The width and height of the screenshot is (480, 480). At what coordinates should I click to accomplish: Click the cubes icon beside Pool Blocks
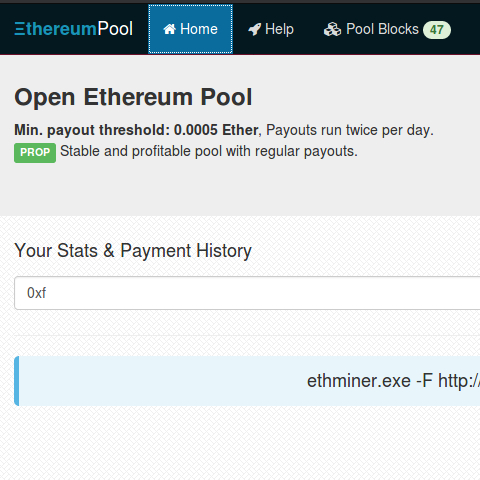click(x=332, y=29)
